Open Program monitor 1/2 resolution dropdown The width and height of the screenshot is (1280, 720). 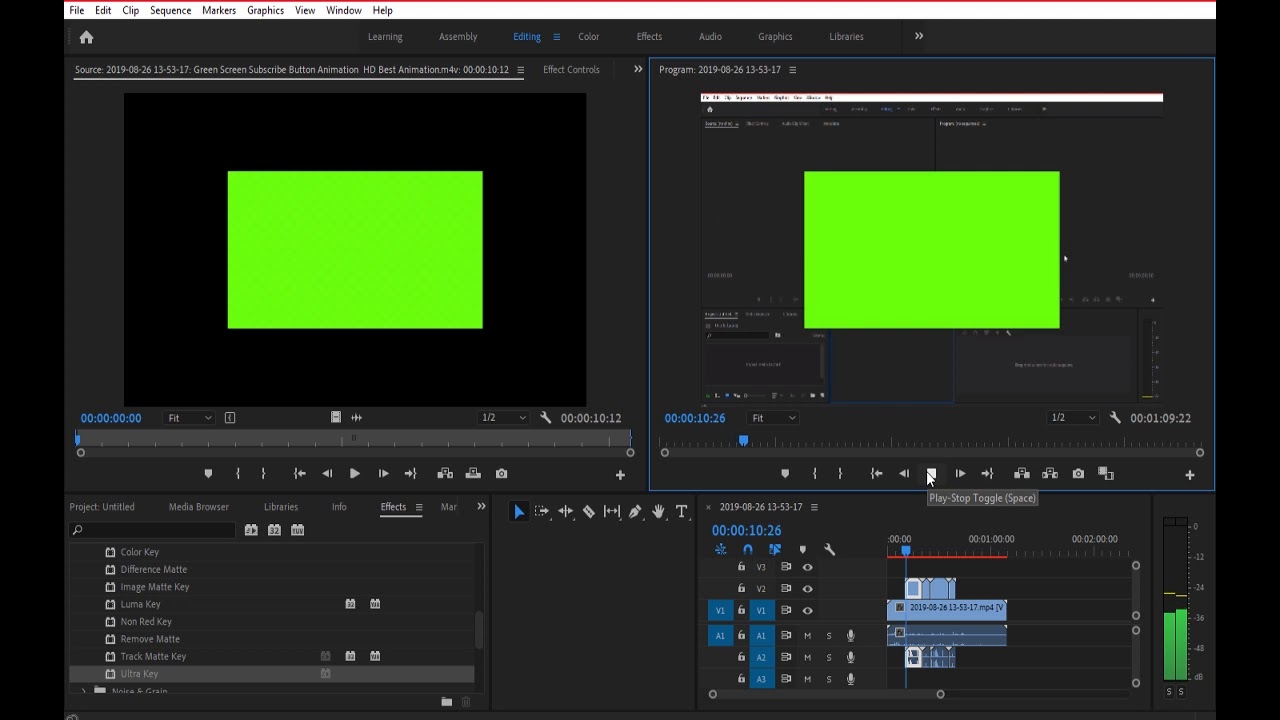[x=1072, y=418]
